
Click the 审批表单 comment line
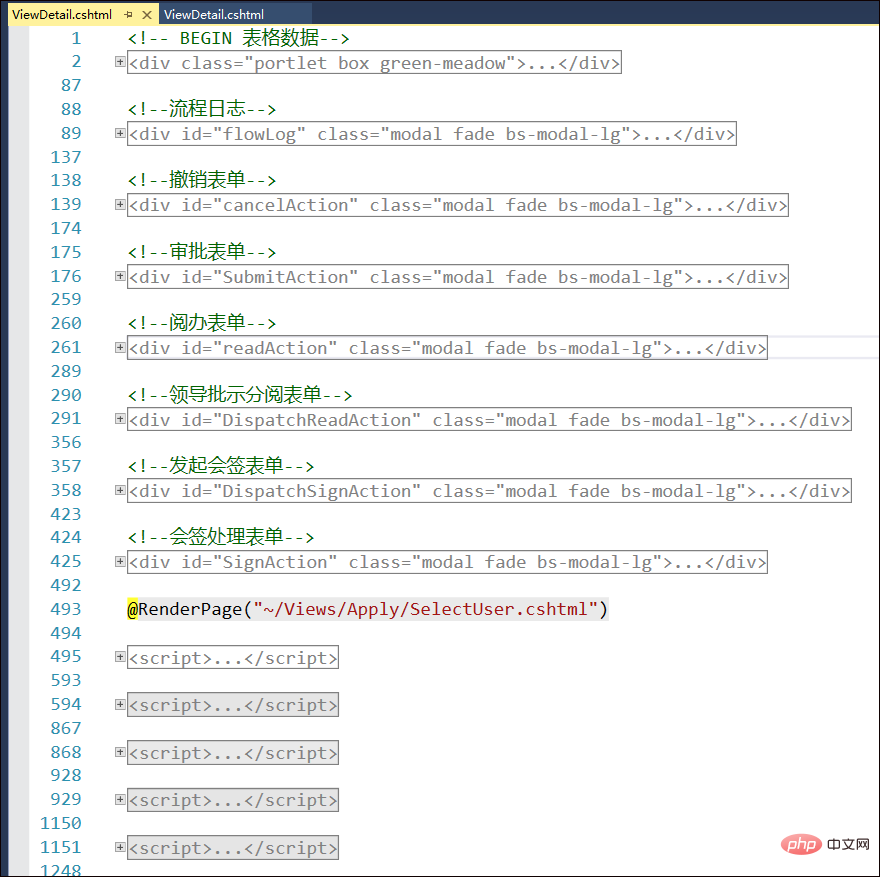tap(202, 252)
